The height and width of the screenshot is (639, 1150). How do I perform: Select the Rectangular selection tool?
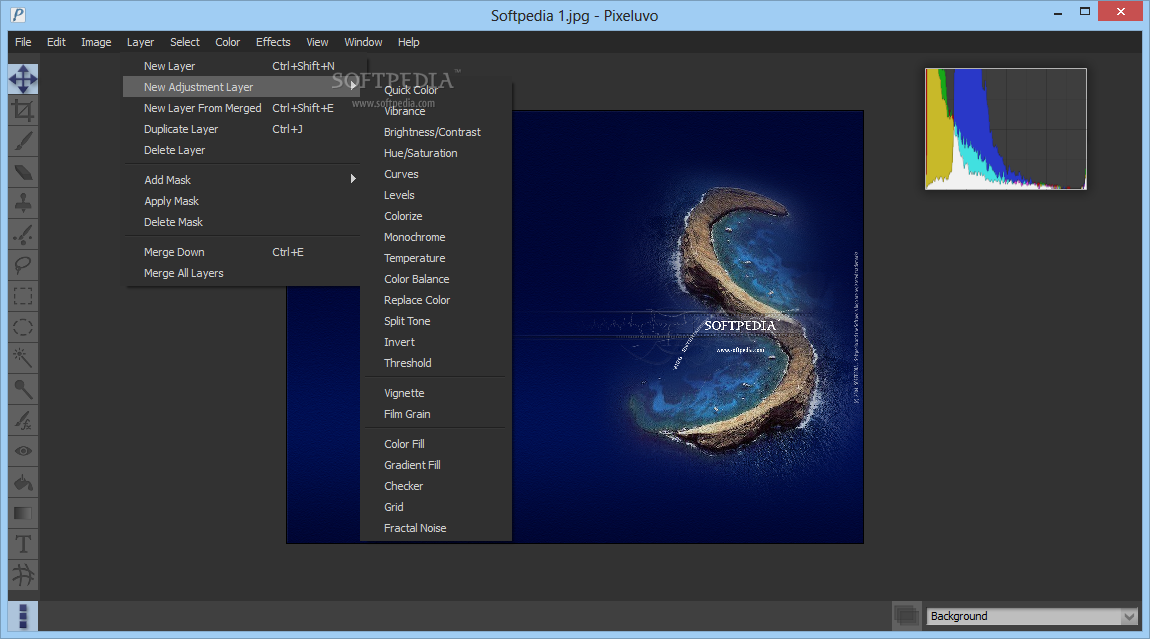[x=23, y=296]
